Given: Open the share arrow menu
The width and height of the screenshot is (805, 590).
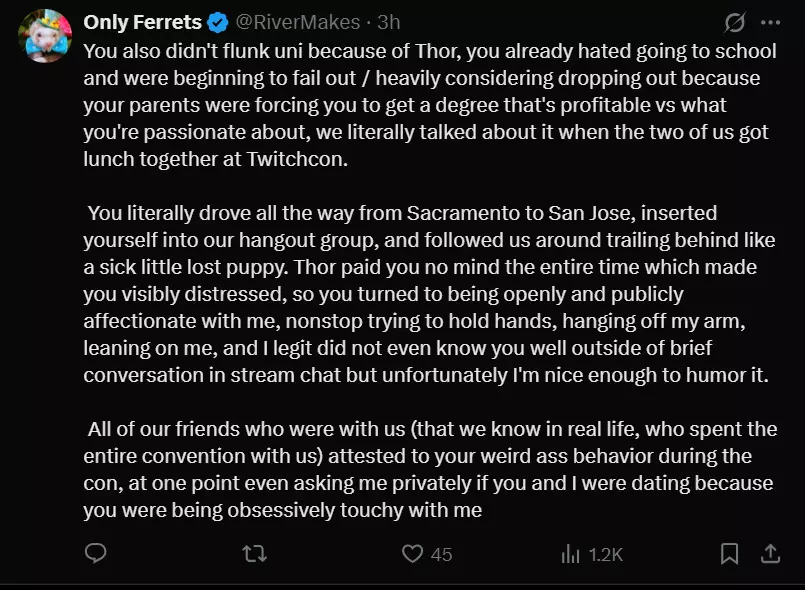Looking at the screenshot, I should pos(771,554).
